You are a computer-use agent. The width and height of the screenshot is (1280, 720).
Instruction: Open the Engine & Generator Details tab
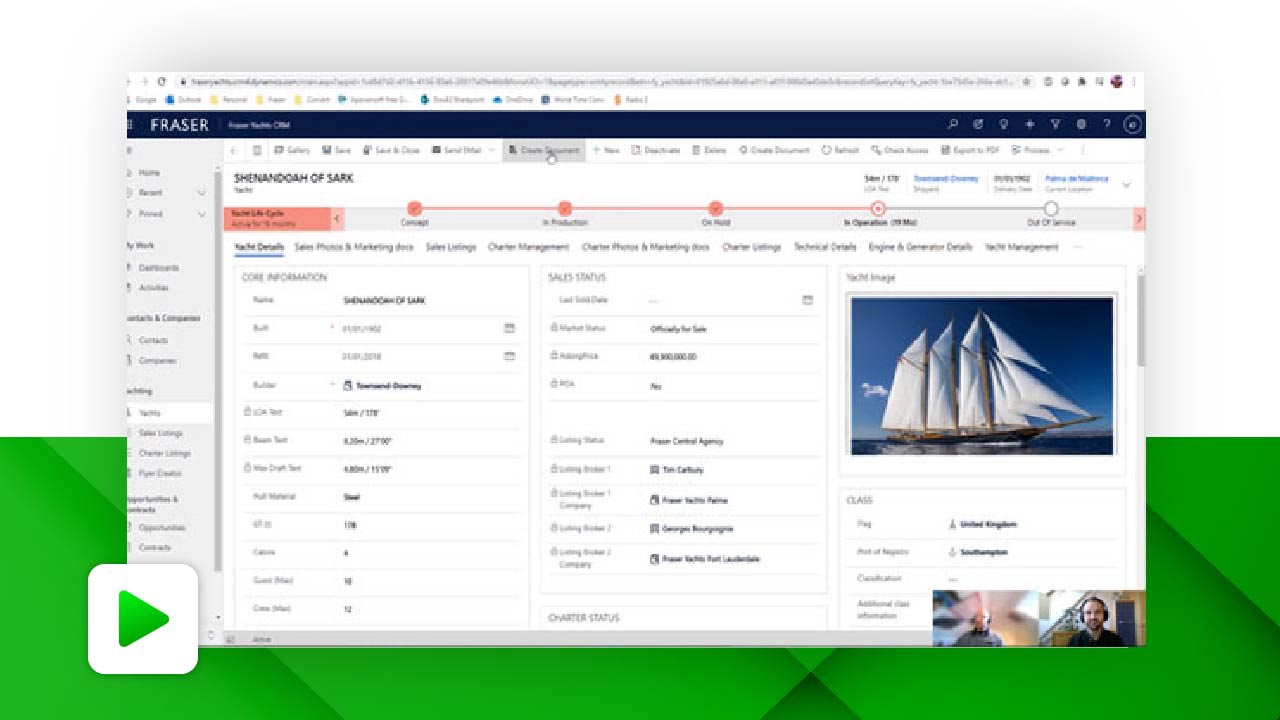(920, 247)
